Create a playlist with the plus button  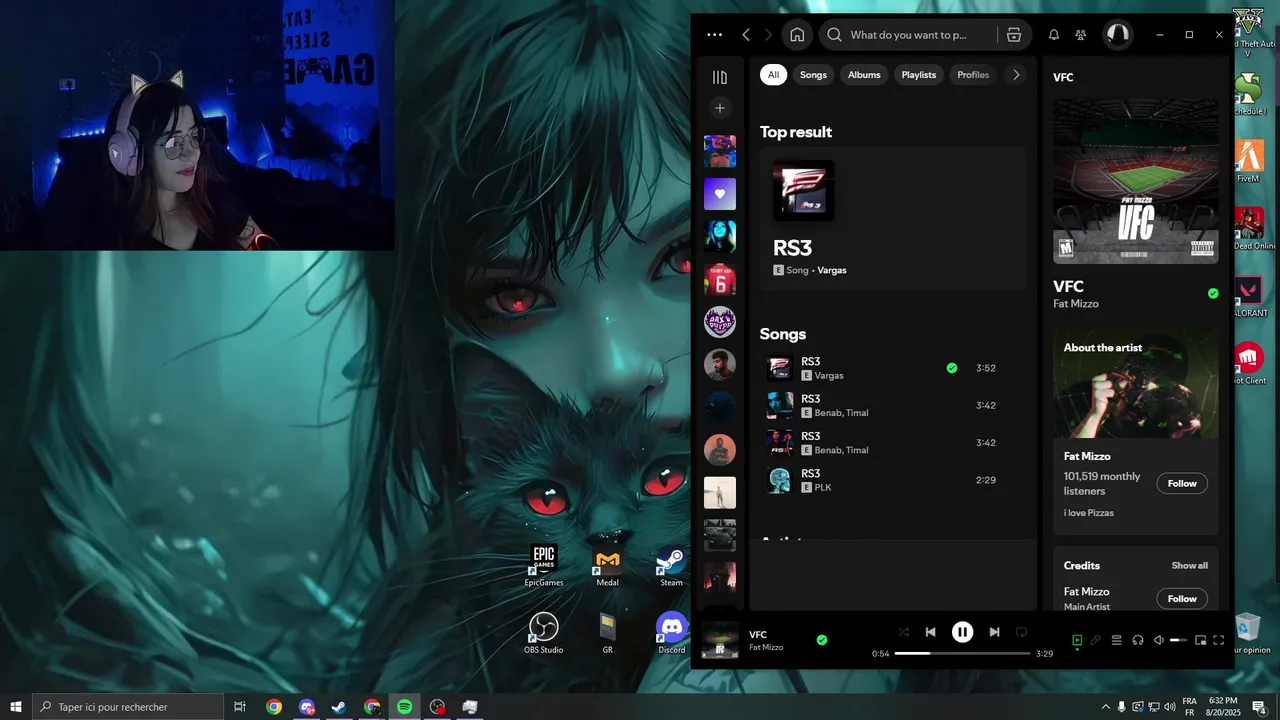click(719, 108)
